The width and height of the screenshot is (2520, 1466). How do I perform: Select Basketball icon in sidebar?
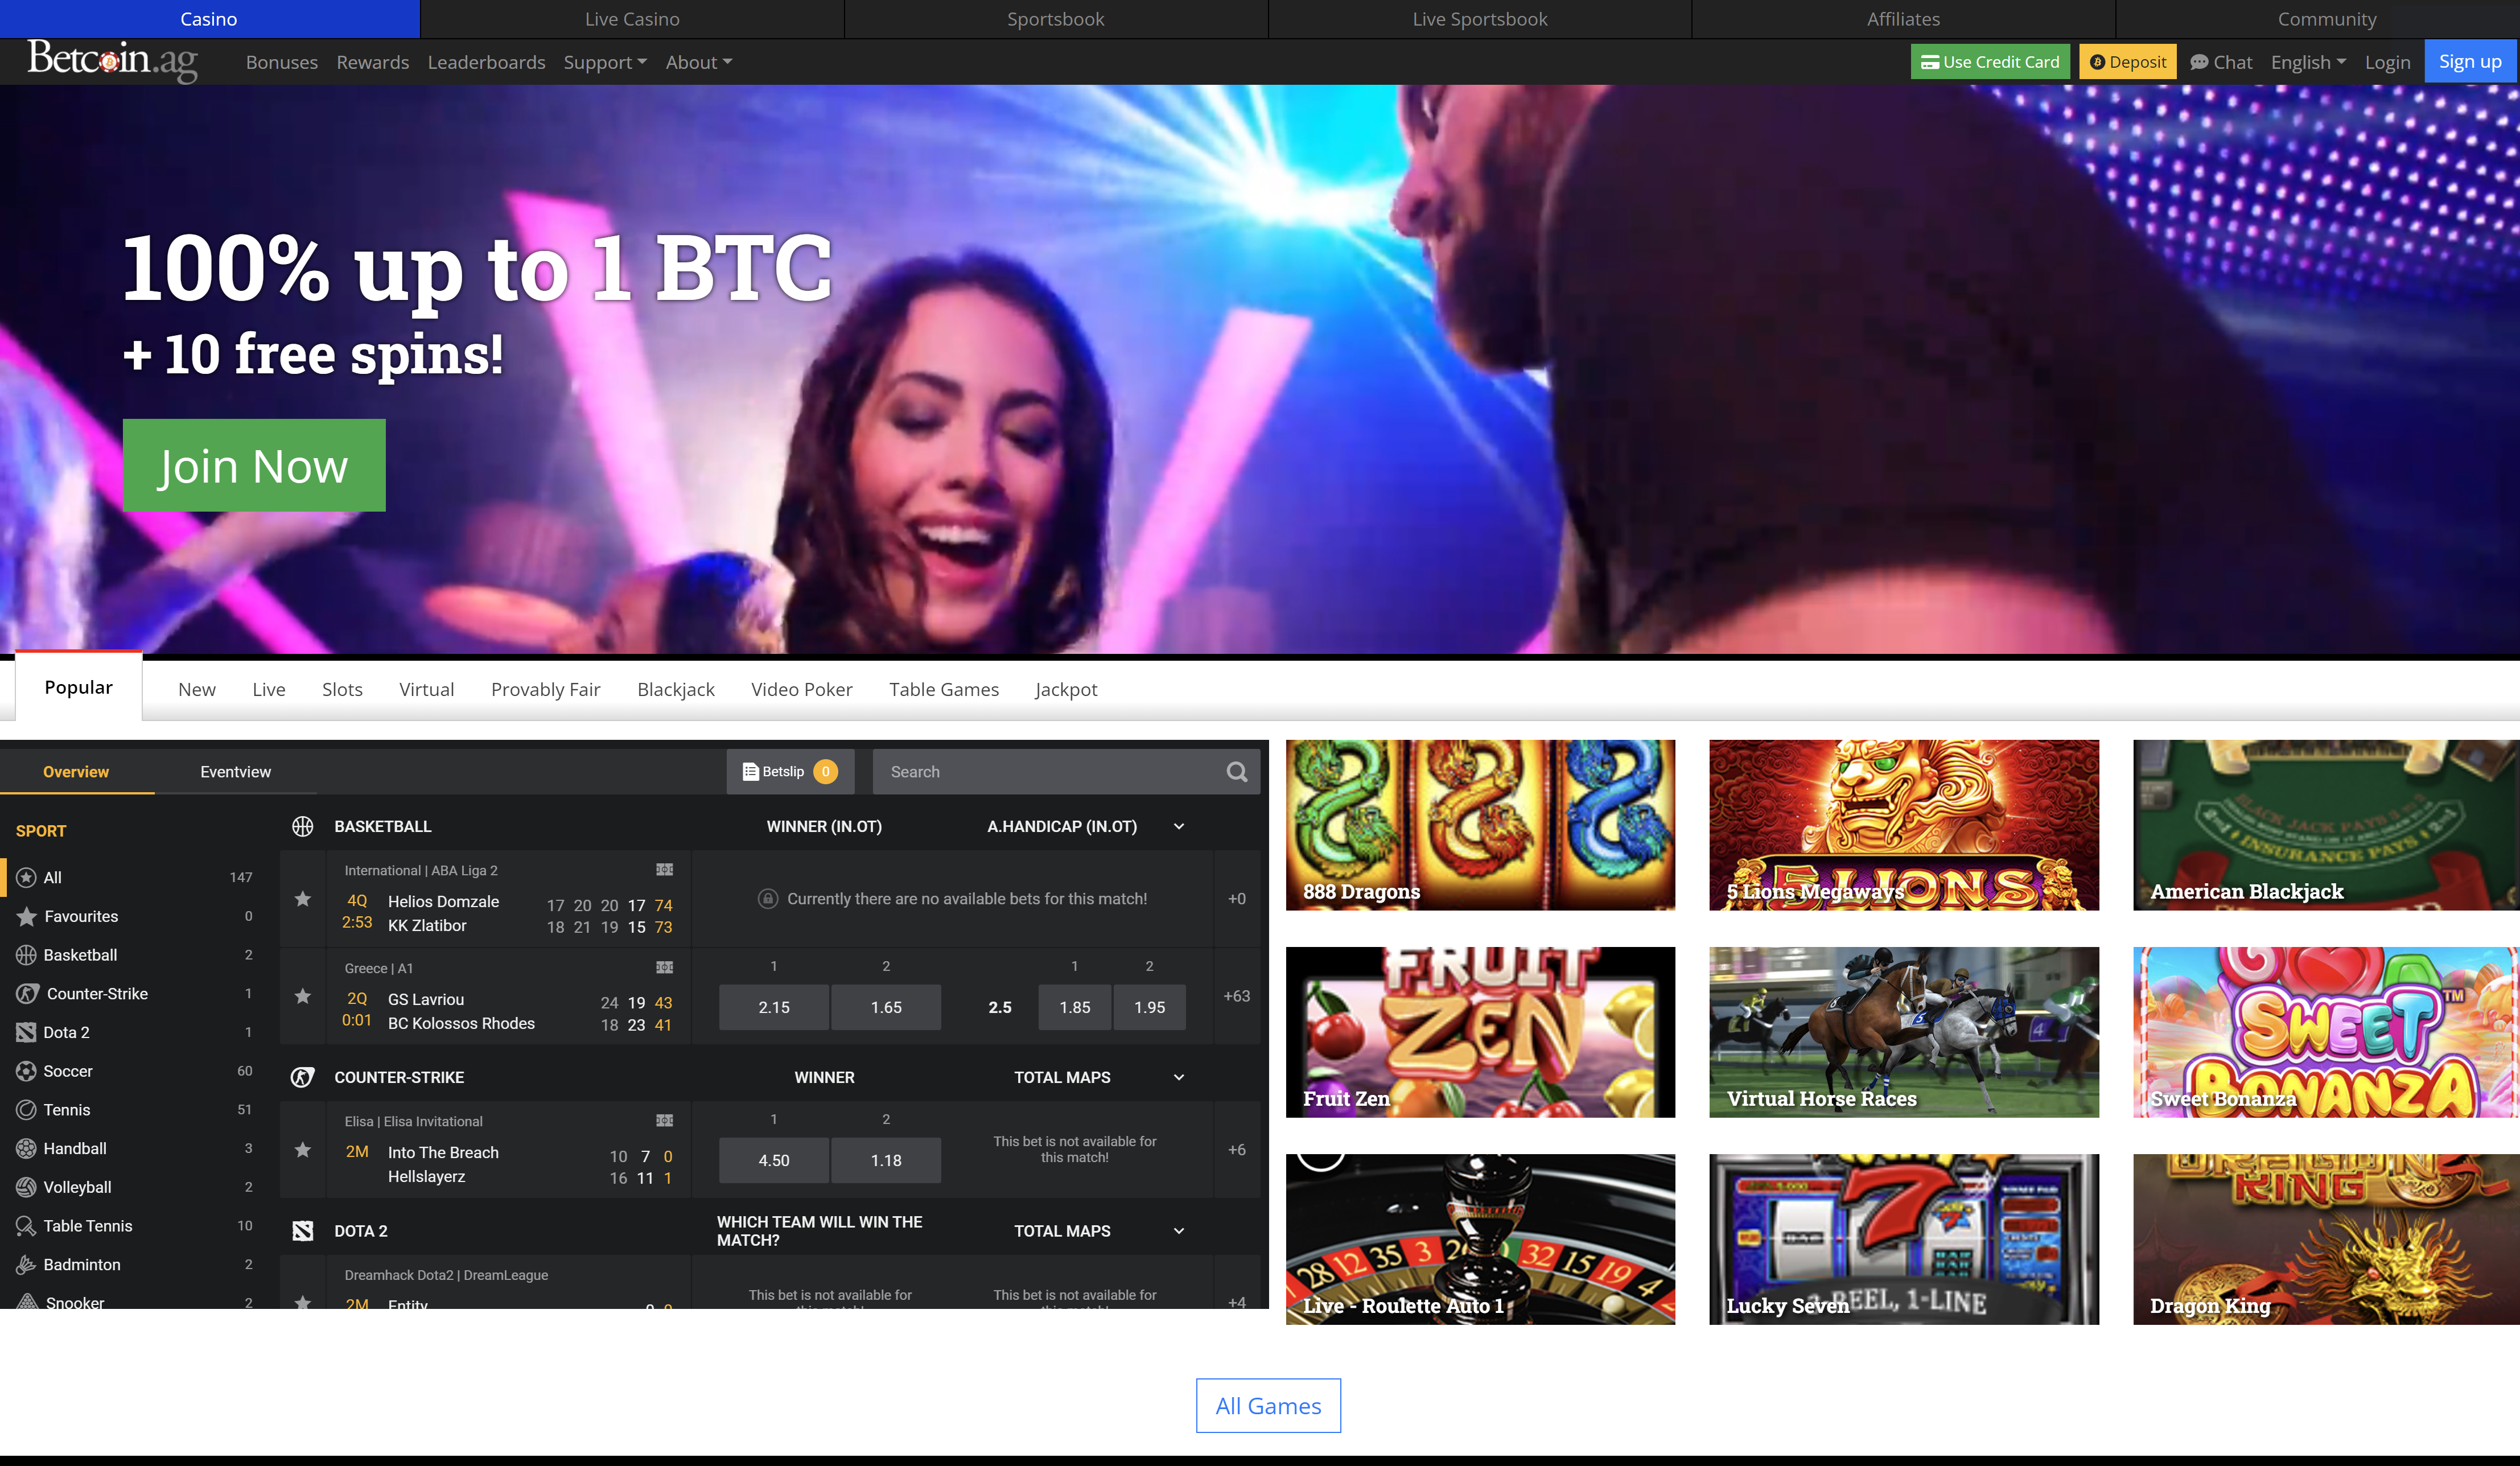pyautogui.click(x=27, y=955)
